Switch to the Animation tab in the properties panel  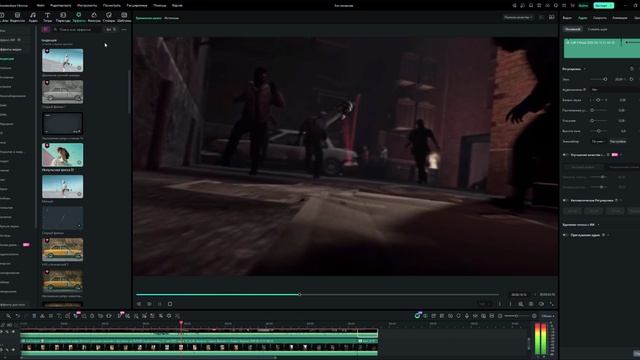click(620, 18)
